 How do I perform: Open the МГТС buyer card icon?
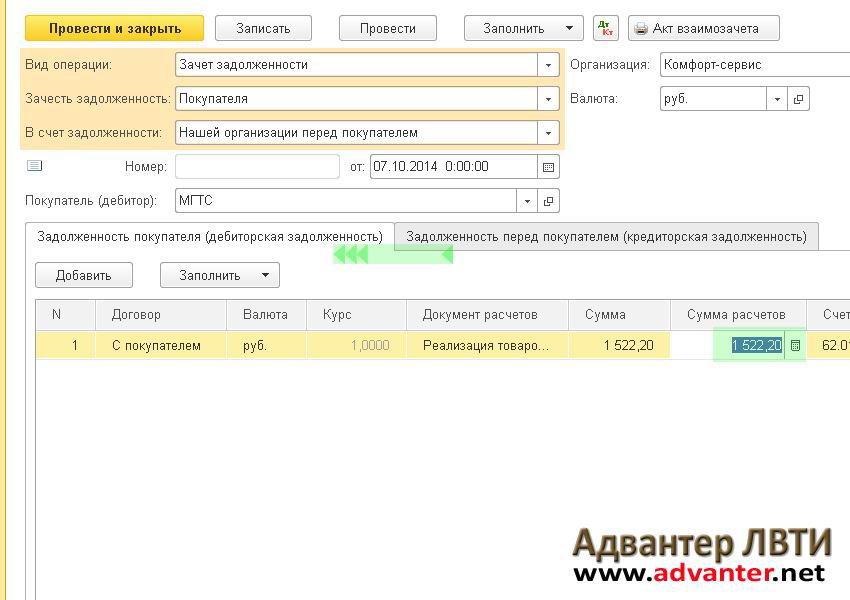pos(548,201)
